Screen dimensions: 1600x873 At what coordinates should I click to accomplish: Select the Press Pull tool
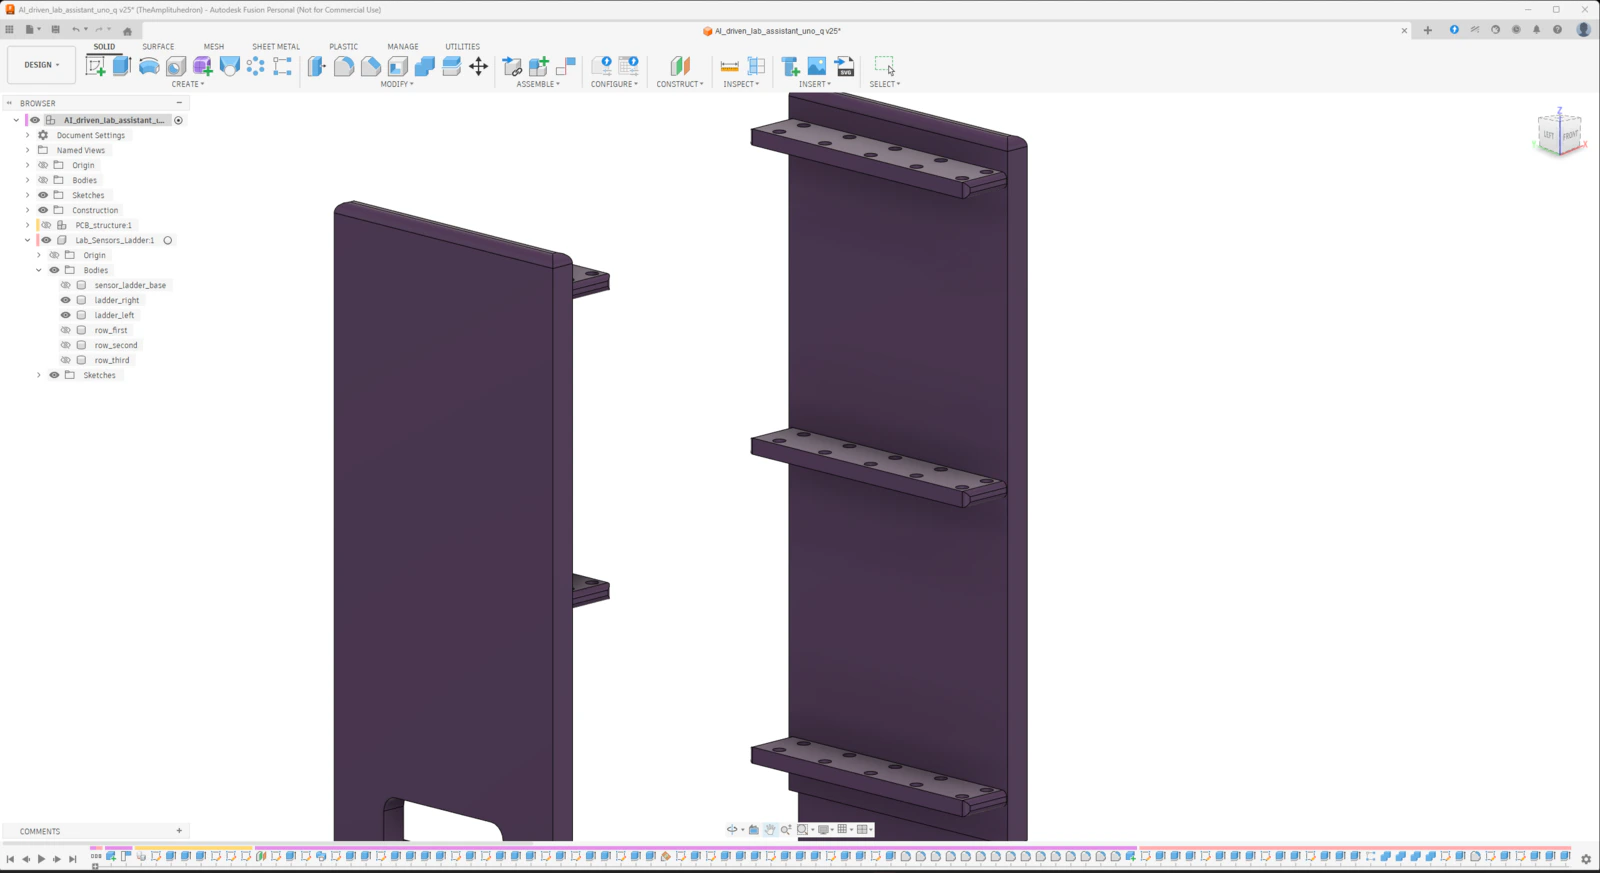point(317,66)
